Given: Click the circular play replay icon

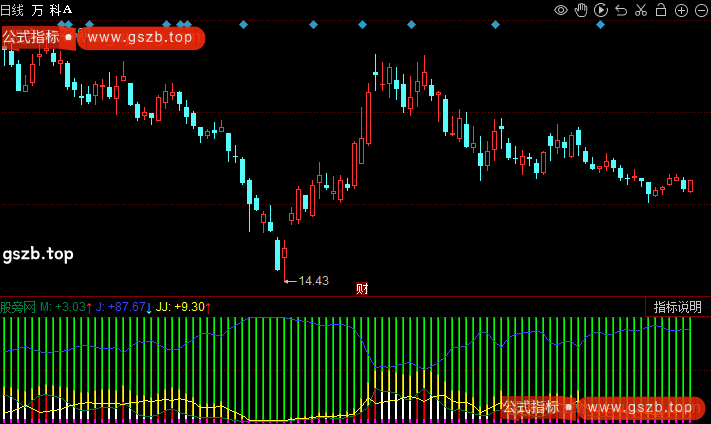Looking at the screenshot, I should 601,10.
